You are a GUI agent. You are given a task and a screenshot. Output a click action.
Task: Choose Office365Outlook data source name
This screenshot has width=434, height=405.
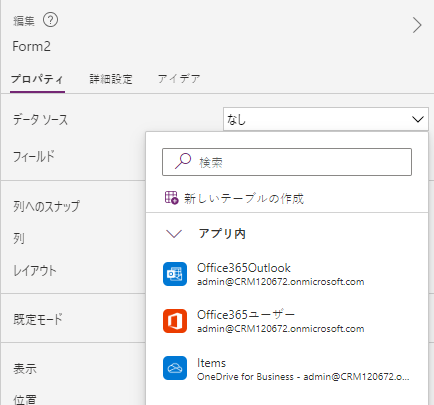(x=244, y=268)
